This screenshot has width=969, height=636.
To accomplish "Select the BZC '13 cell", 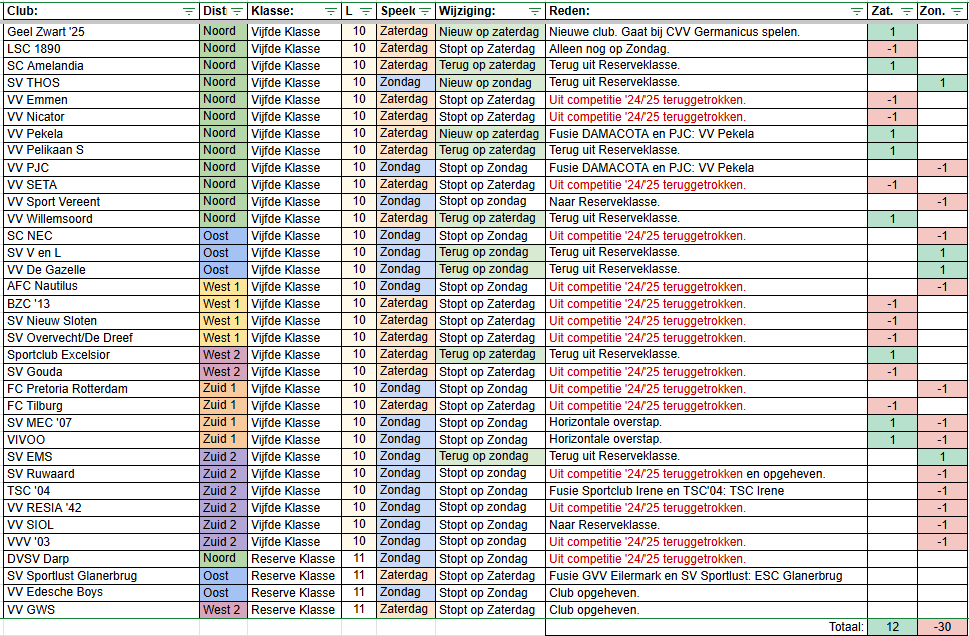I will pos(101,303).
